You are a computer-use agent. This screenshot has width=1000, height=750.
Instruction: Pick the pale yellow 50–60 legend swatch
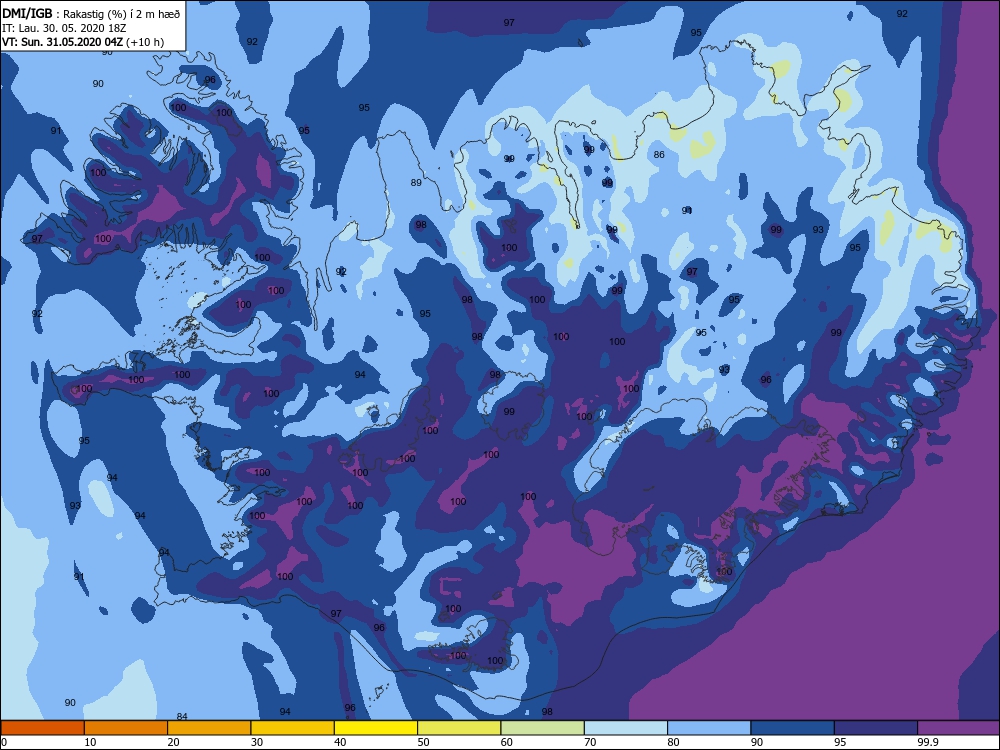[459, 728]
